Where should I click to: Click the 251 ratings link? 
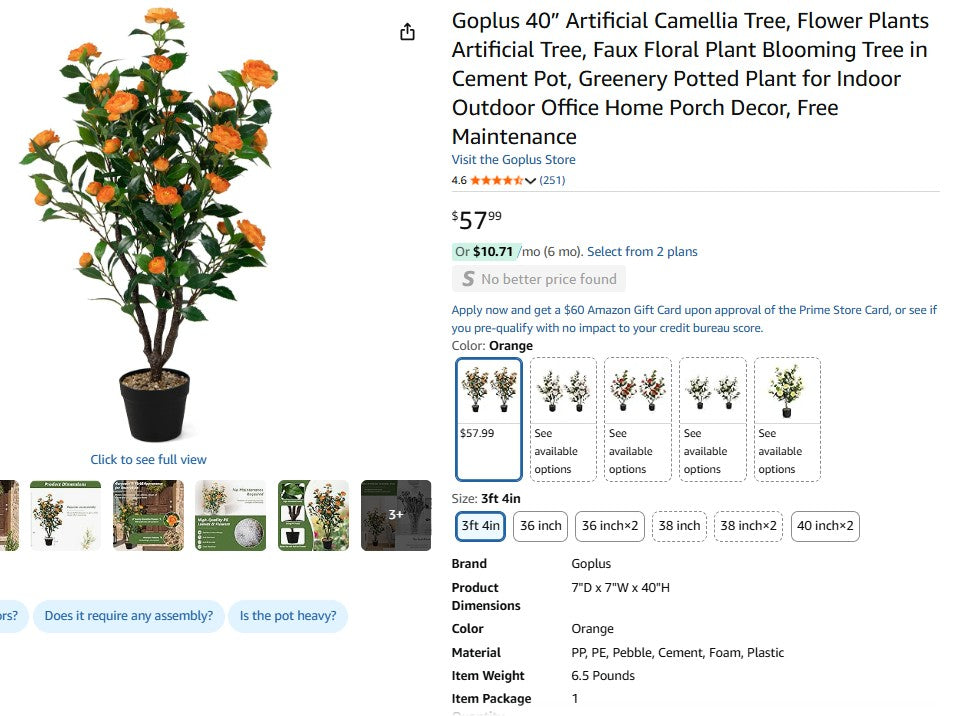[551, 180]
